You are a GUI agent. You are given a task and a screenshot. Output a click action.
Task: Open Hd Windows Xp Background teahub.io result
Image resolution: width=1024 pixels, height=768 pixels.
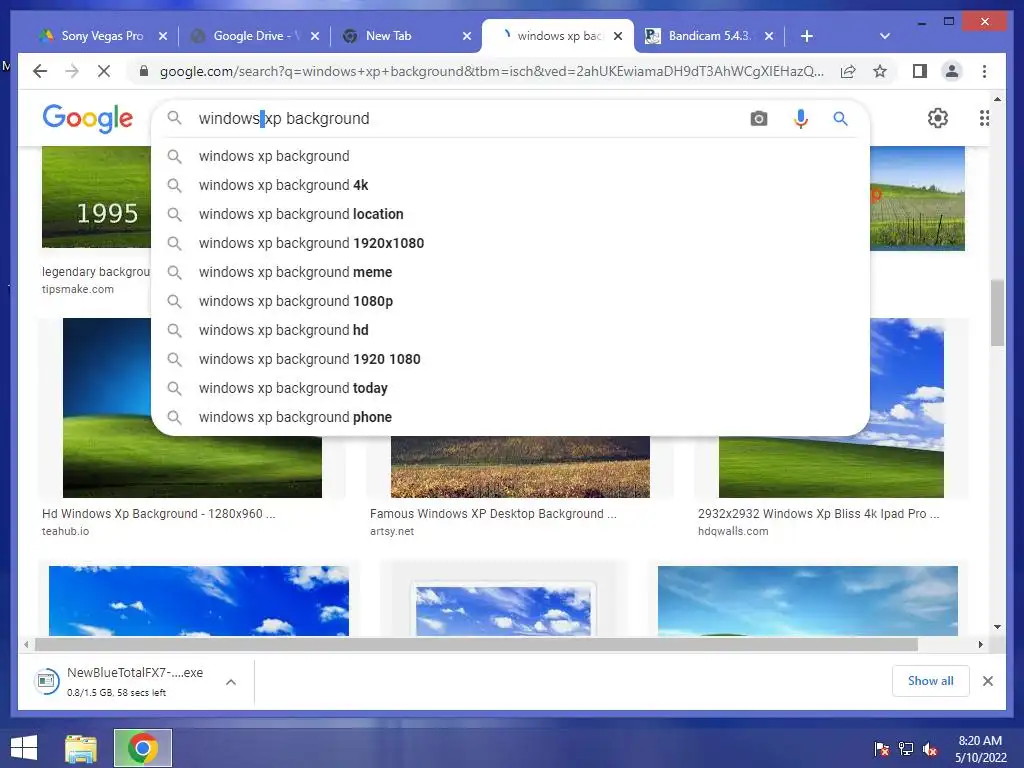[159, 514]
